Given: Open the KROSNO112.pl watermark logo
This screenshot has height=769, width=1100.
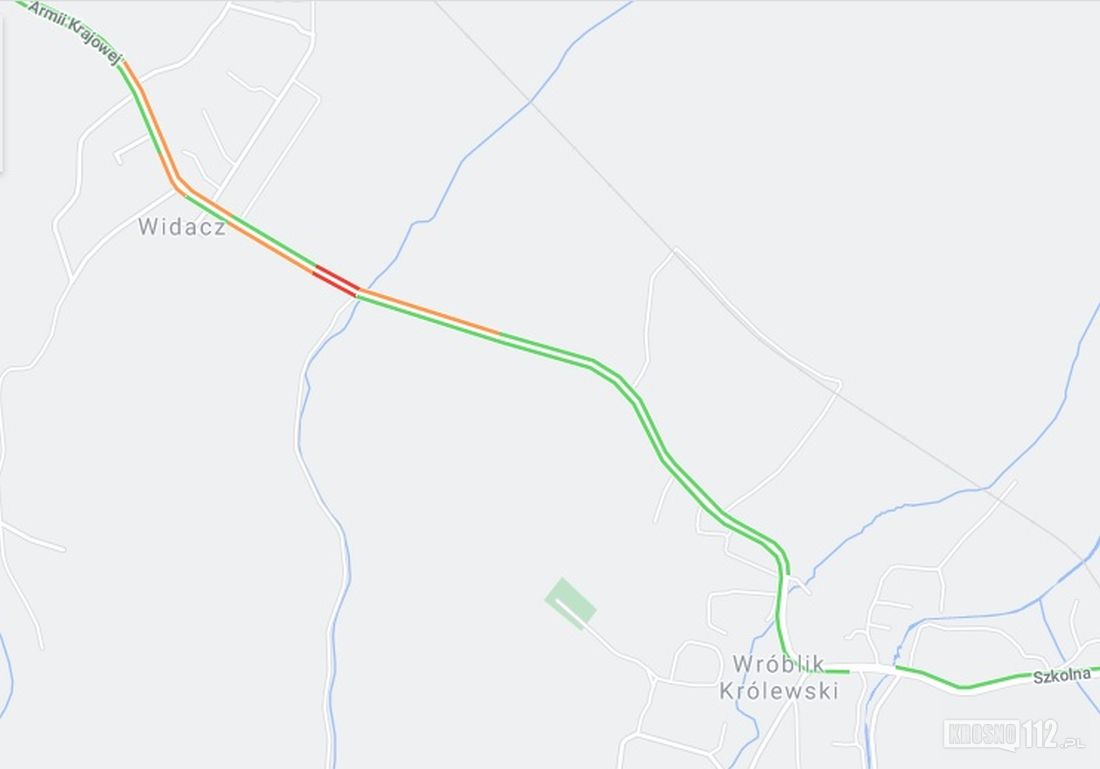Looking at the screenshot, I should tap(1013, 735).
